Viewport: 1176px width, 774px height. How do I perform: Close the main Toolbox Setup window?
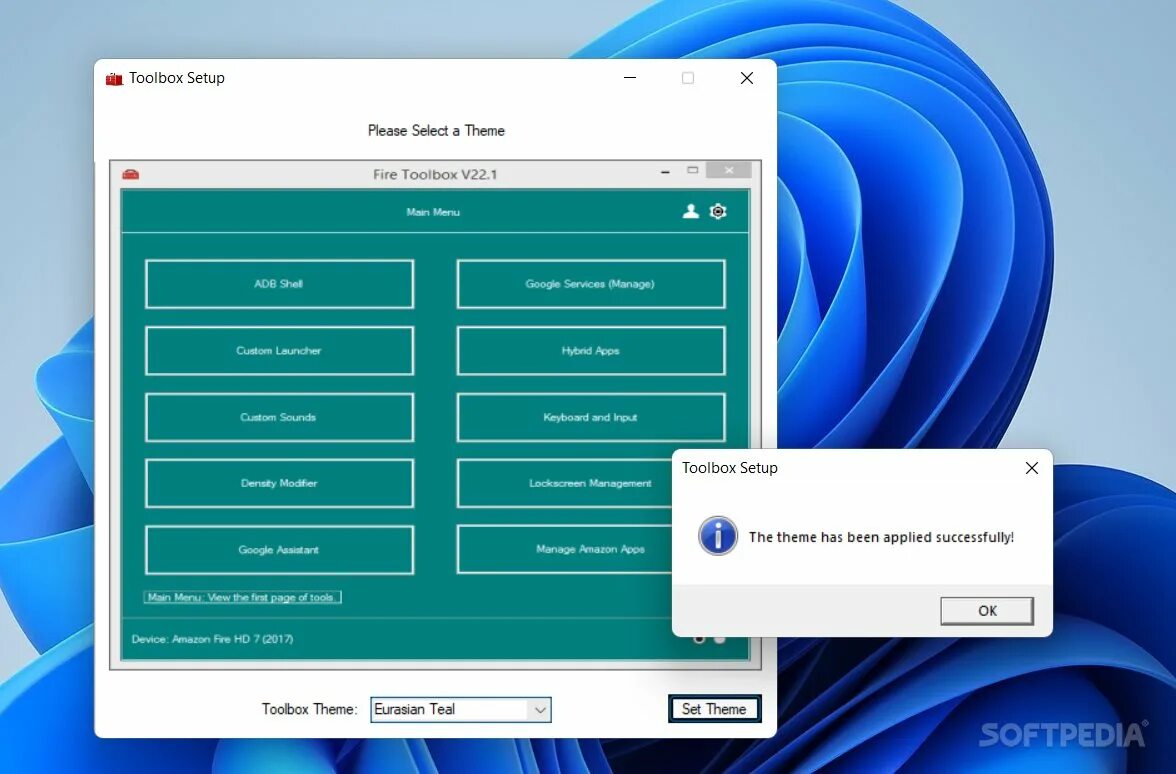click(746, 78)
